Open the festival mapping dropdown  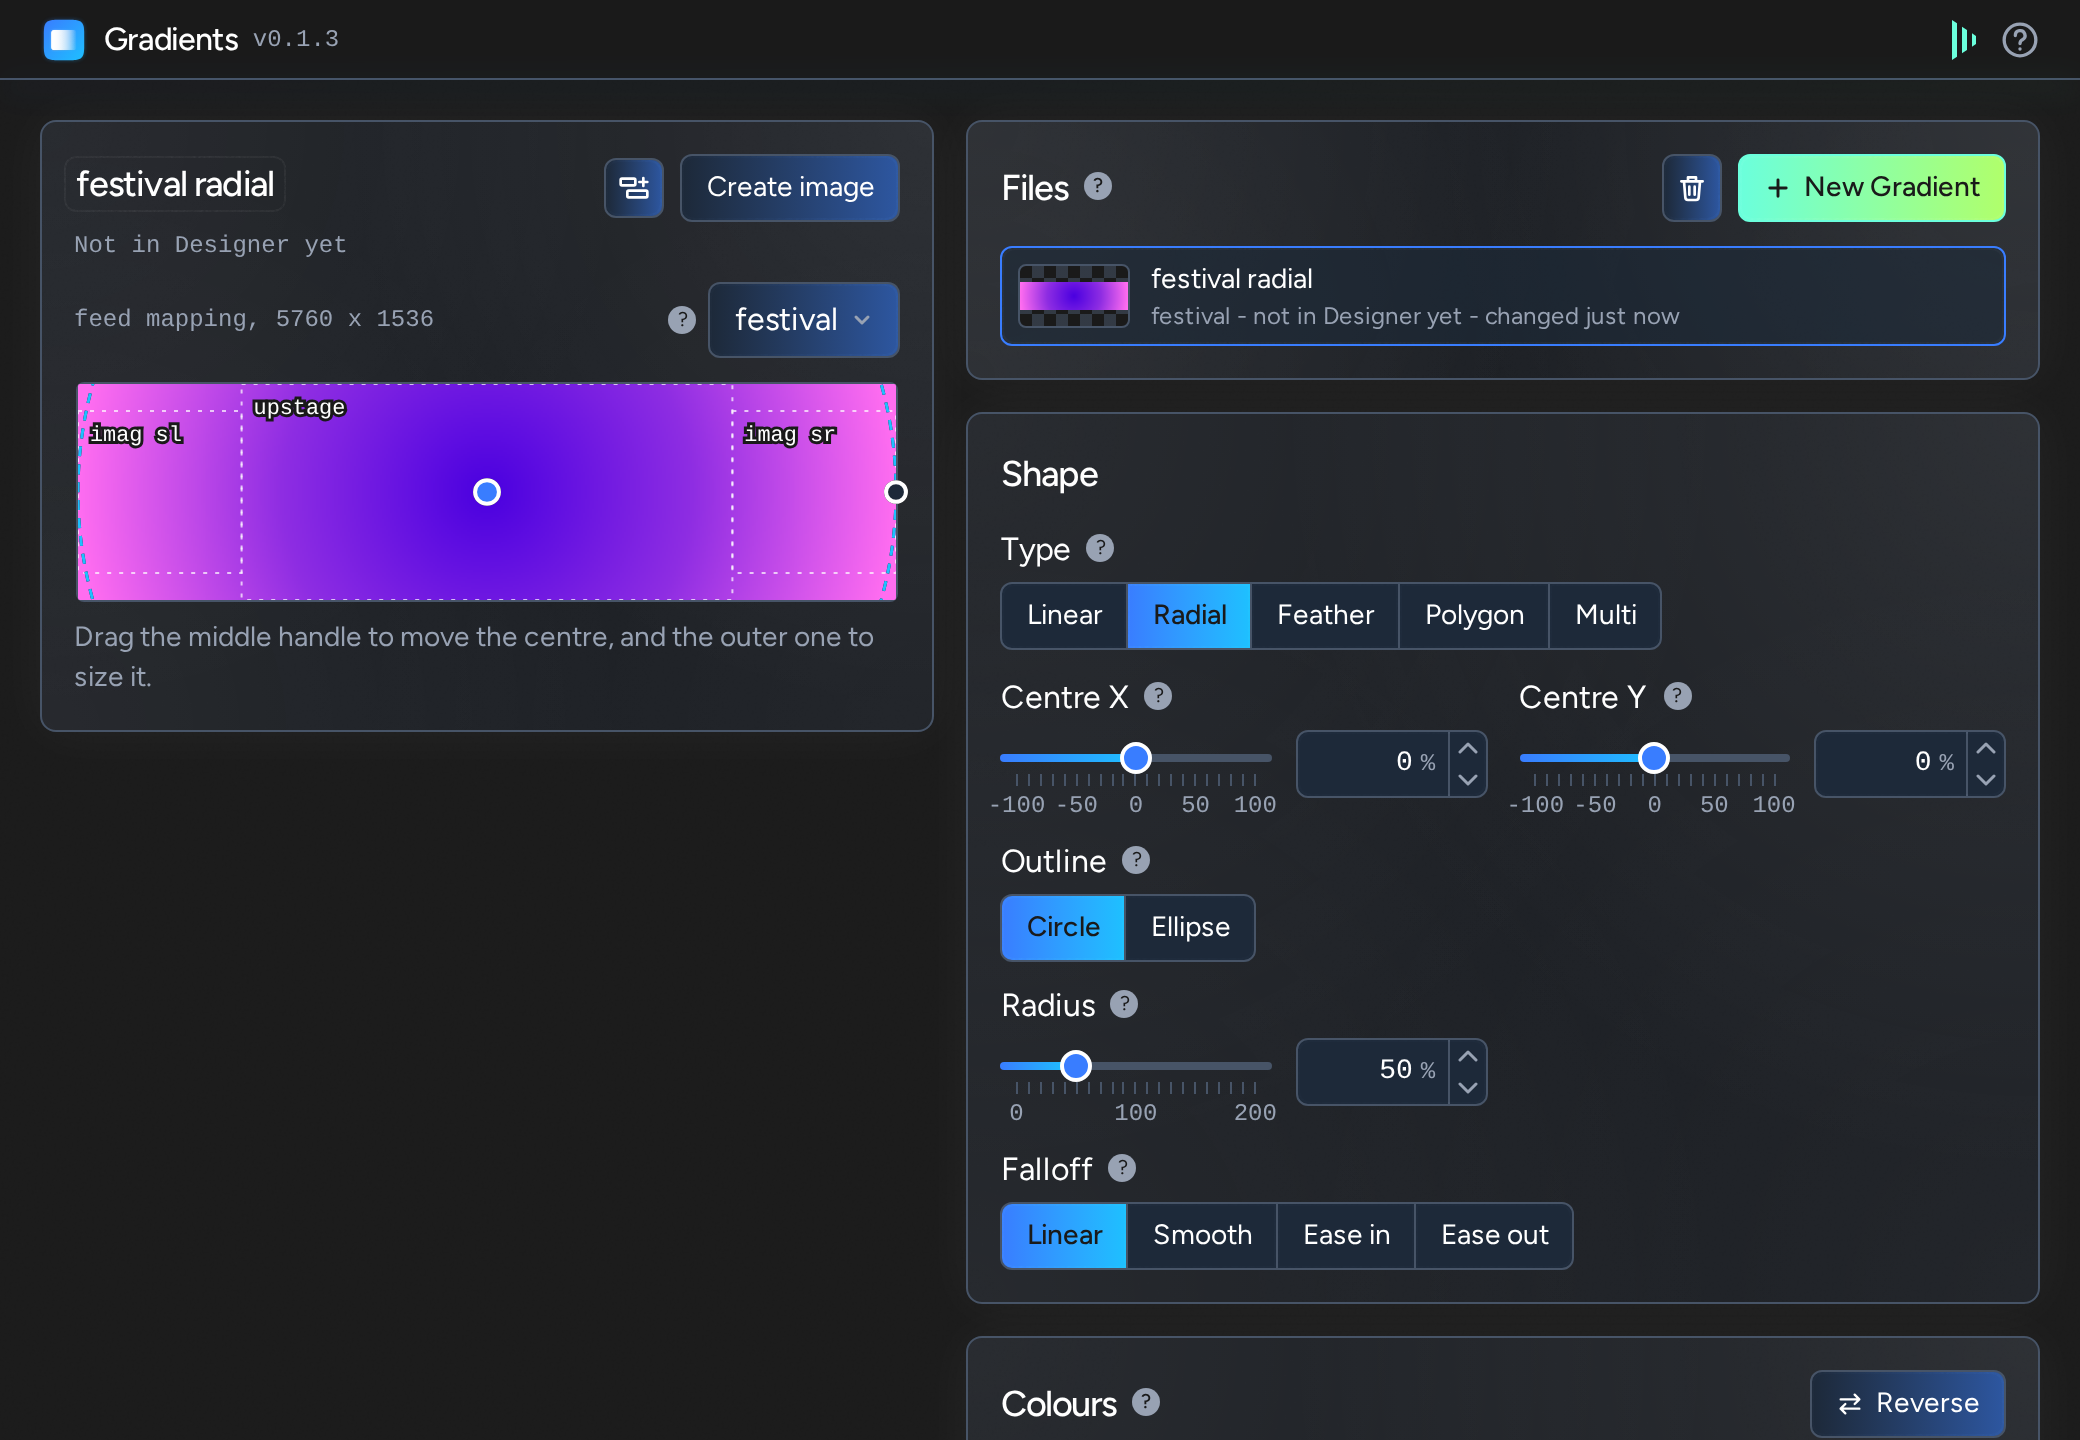[x=803, y=320]
